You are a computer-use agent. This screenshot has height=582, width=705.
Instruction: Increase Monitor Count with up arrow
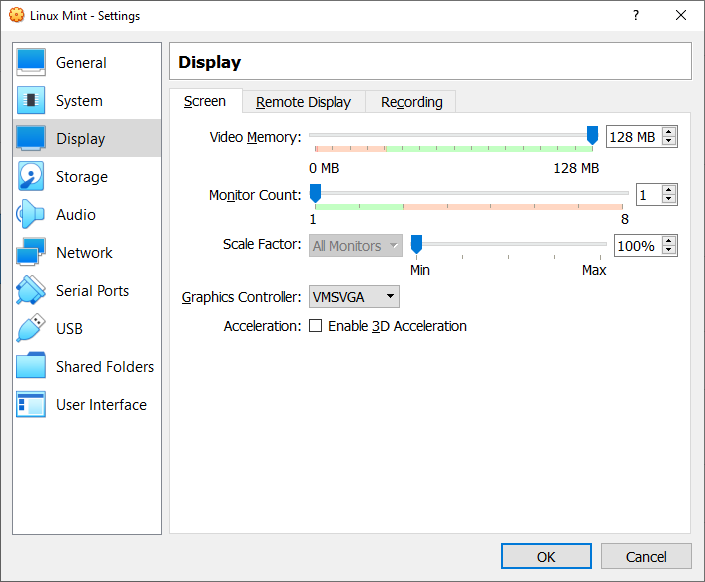[669, 190]
